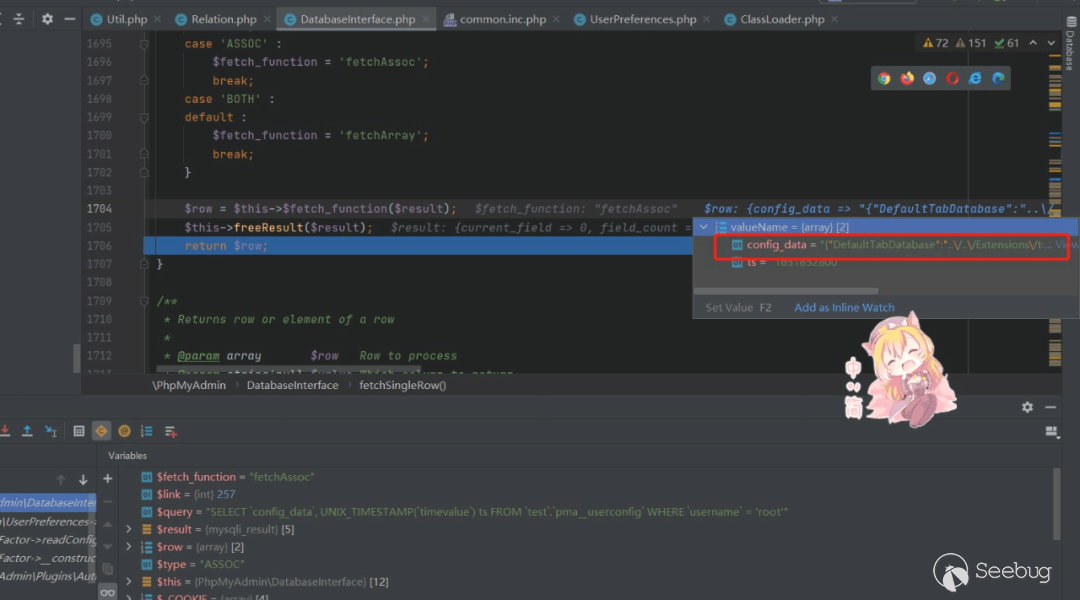Switch to the UserPreferences.php tab
The height and width of the screenshot is (600, 1080).
(635, 19)
